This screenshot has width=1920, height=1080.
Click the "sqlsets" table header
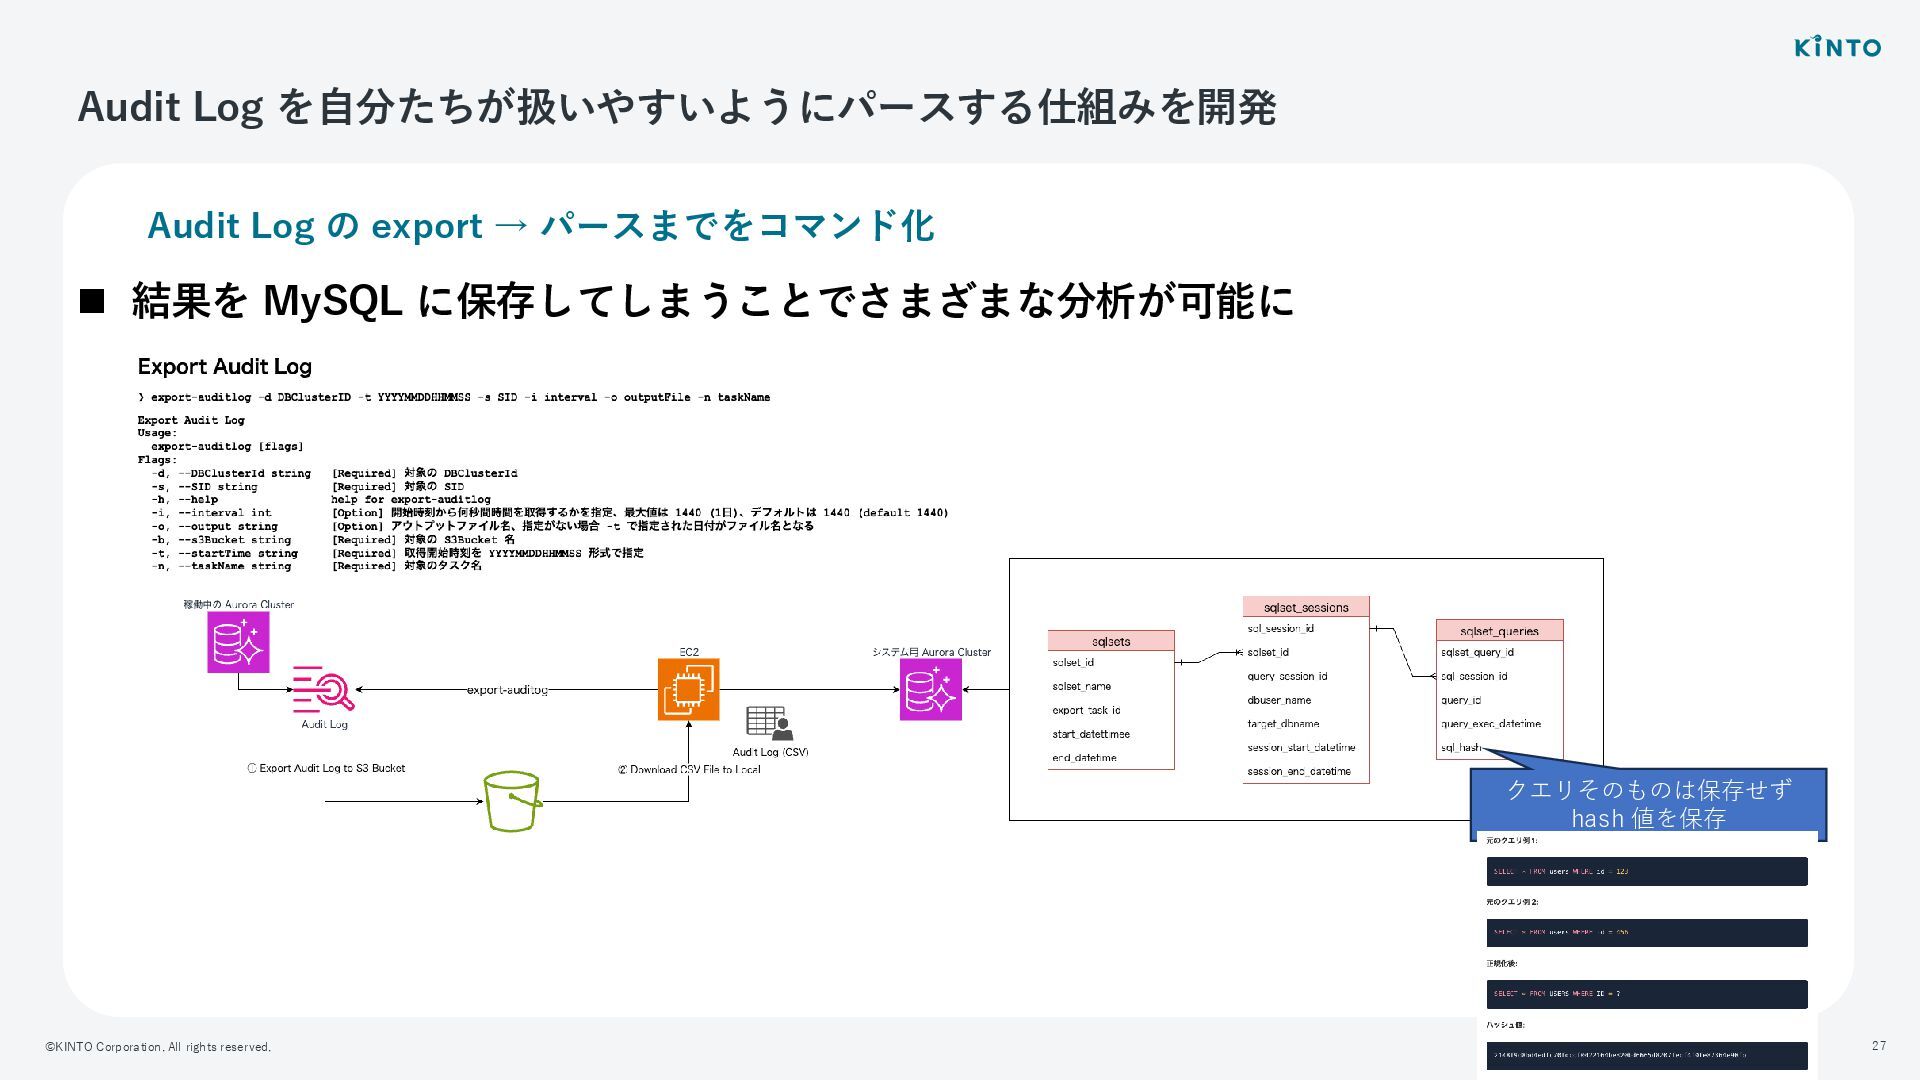[1111, 641]
